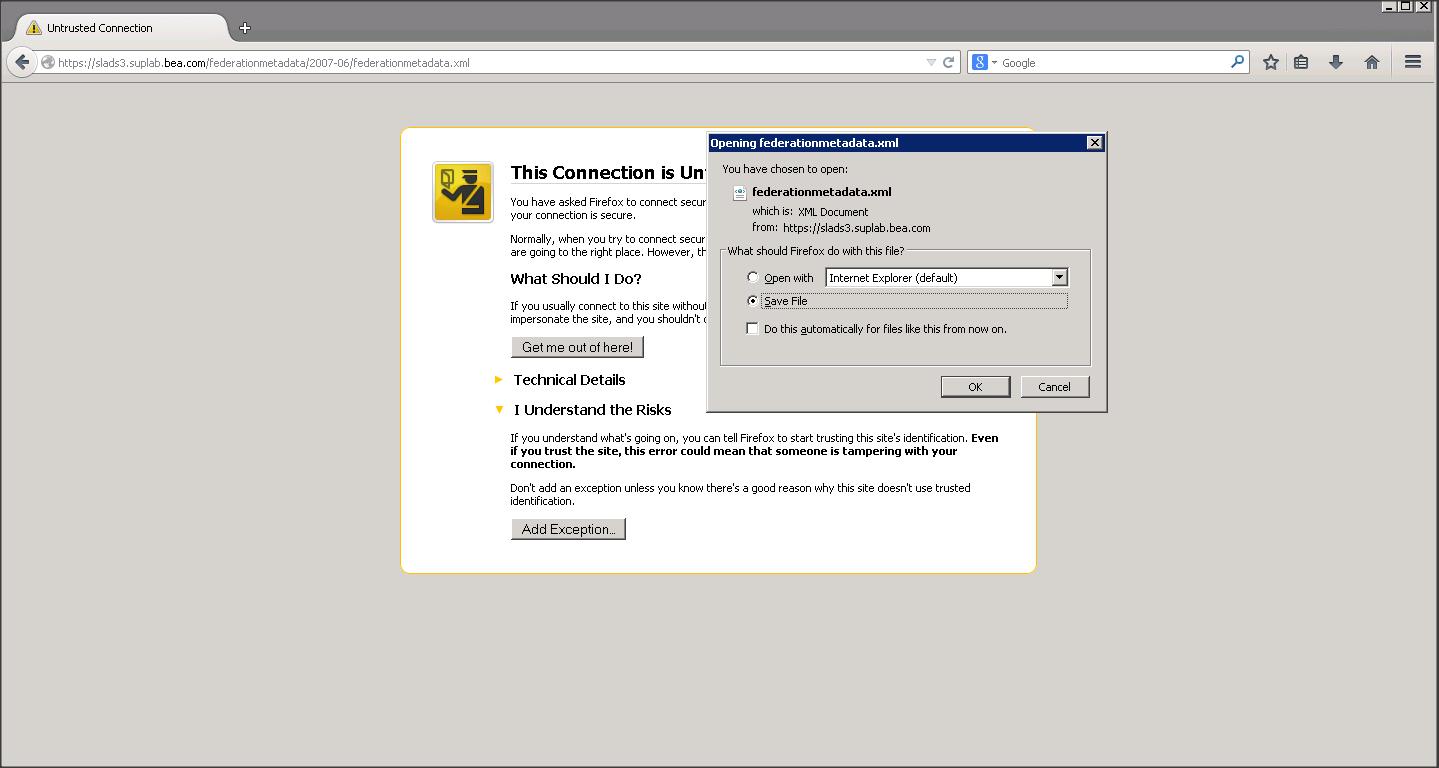Collapse I Understand the Risks section
Image resolution: width=1439 pixels, height=768 pixels.
tap(583, 410)
